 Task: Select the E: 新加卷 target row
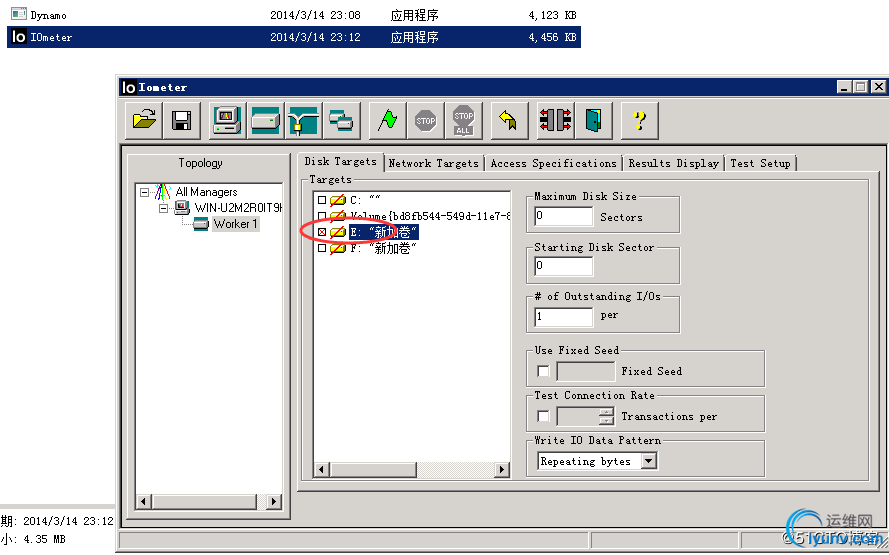click(x=384, y=232)
